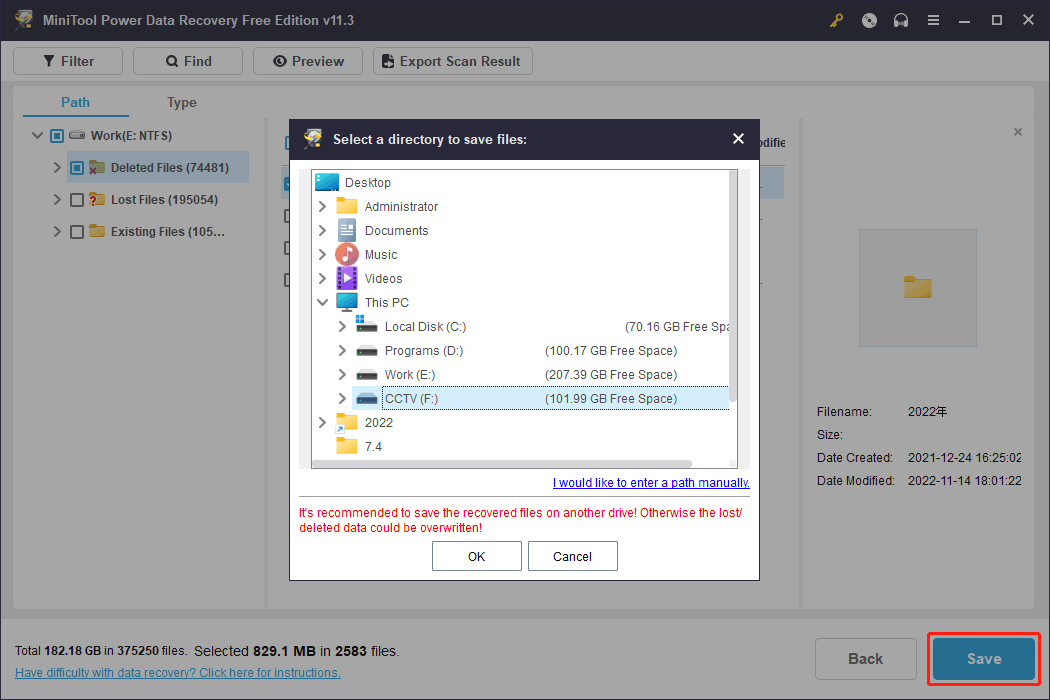
Task: Click the 2022 shortcut folder icon
Action: pos(346,423)
